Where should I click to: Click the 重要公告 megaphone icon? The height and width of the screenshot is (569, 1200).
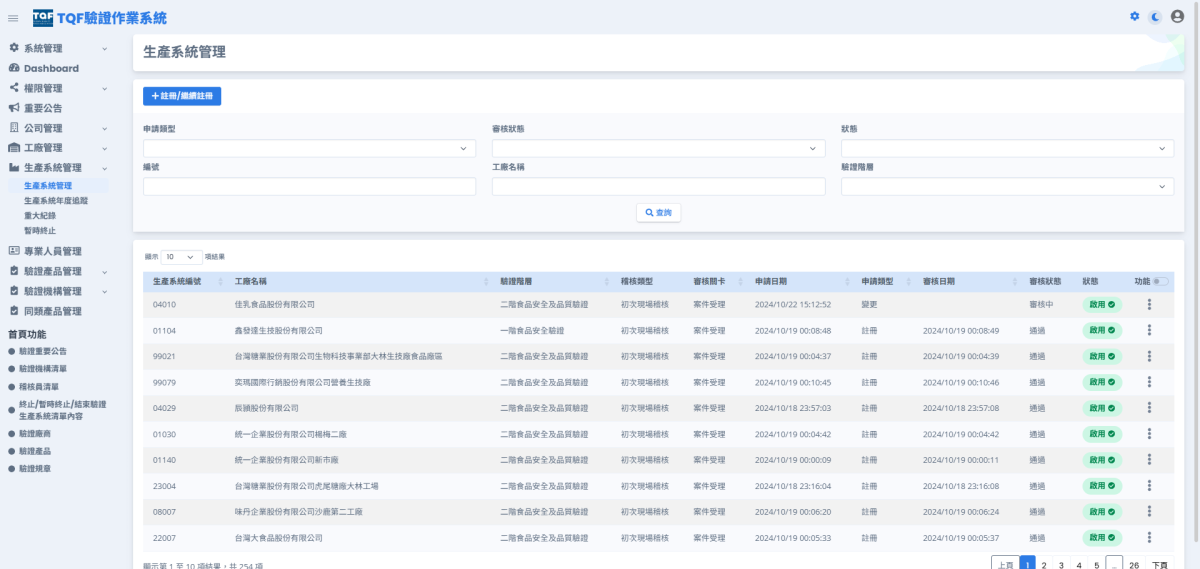(14, 107)
